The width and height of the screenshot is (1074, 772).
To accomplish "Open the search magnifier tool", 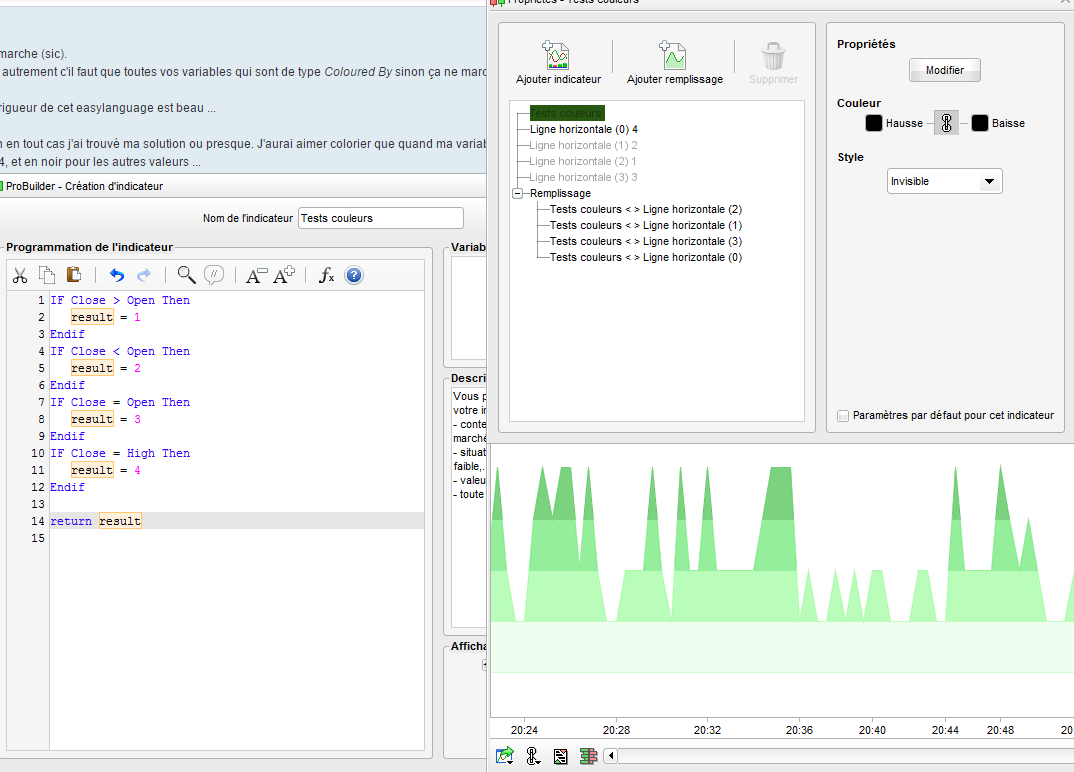I will pyautogui.click(x=186, y=276).
